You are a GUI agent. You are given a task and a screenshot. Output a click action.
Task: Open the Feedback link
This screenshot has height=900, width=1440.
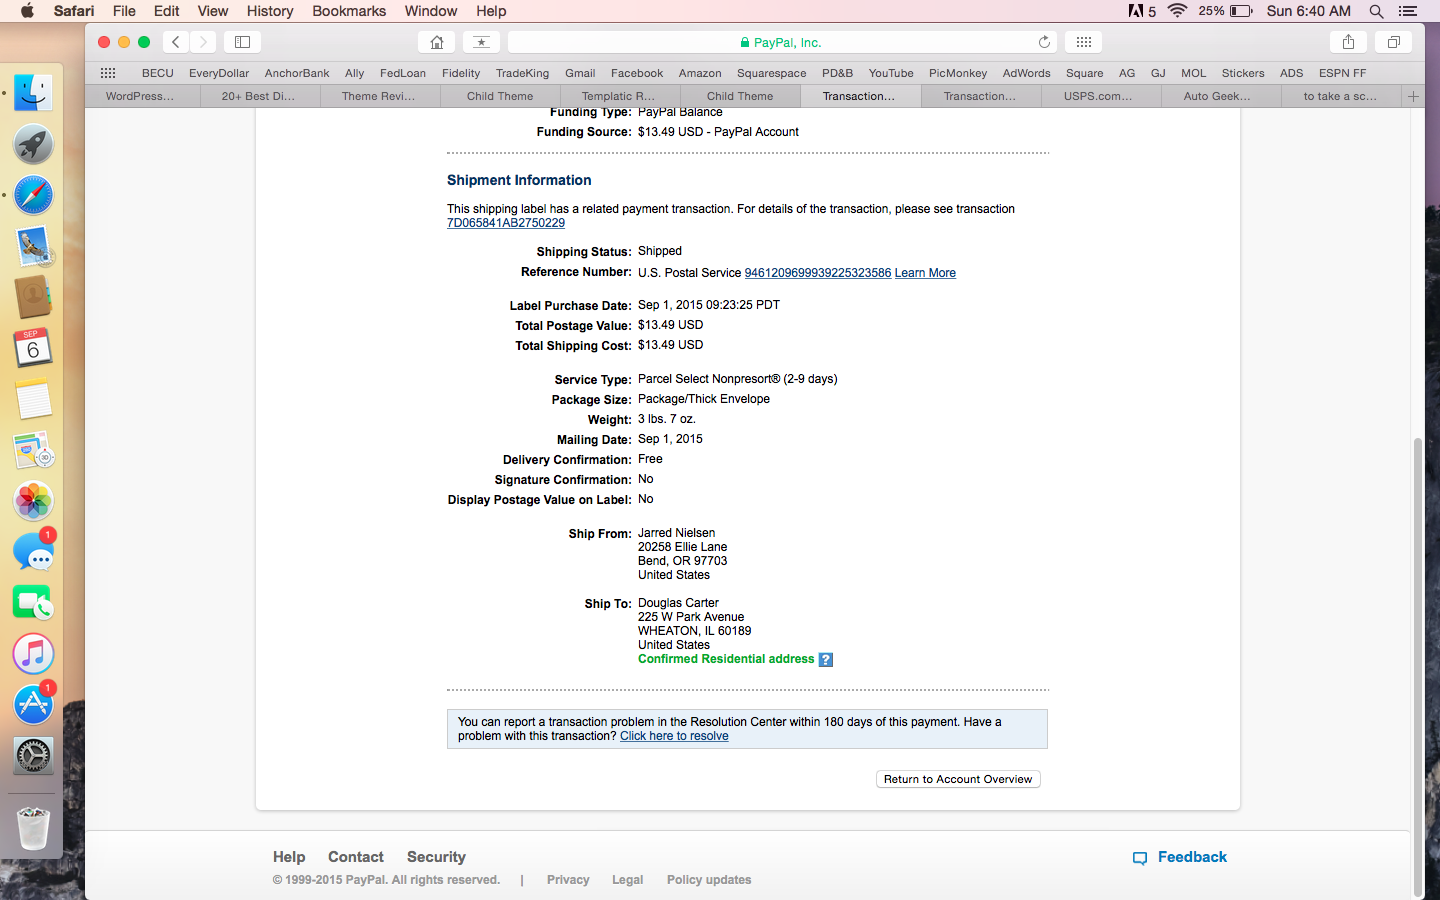pyautogui.click(x=1192, y=857)
